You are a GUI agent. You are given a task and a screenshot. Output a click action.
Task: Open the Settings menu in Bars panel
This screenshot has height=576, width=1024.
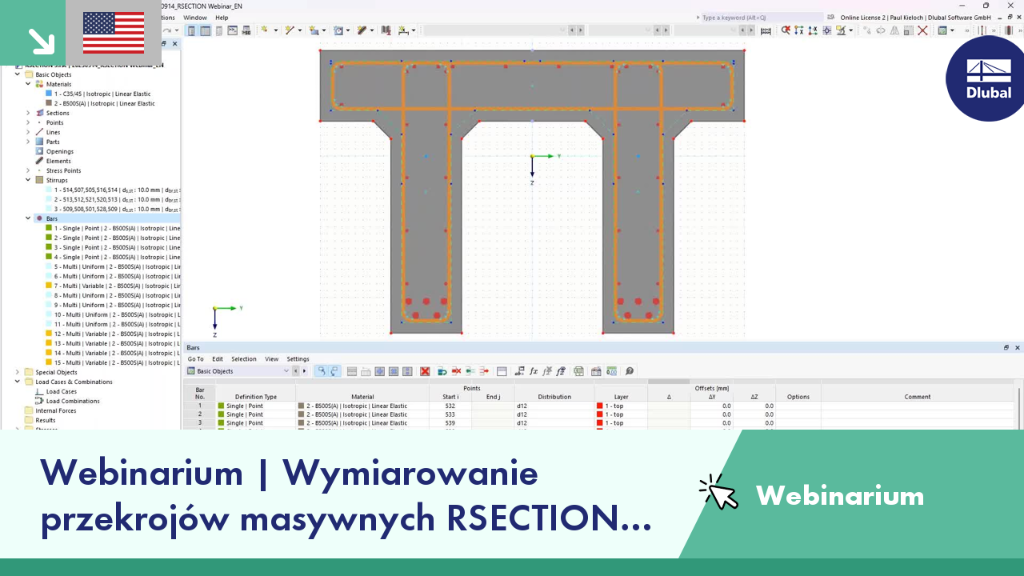pyautogui.click(x=298, y=359)
